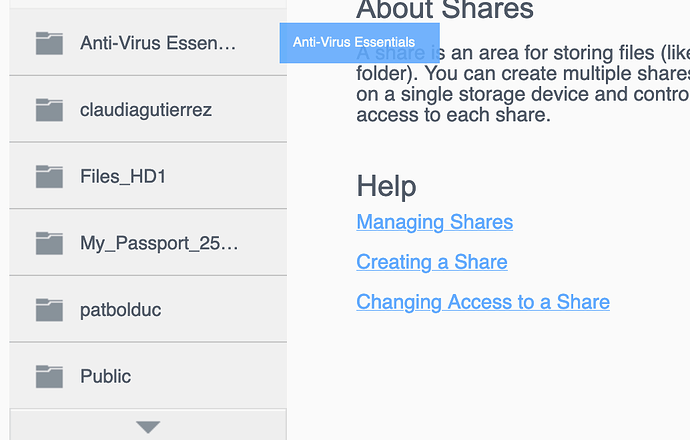Click the Public share folder icon

point(49,376)
